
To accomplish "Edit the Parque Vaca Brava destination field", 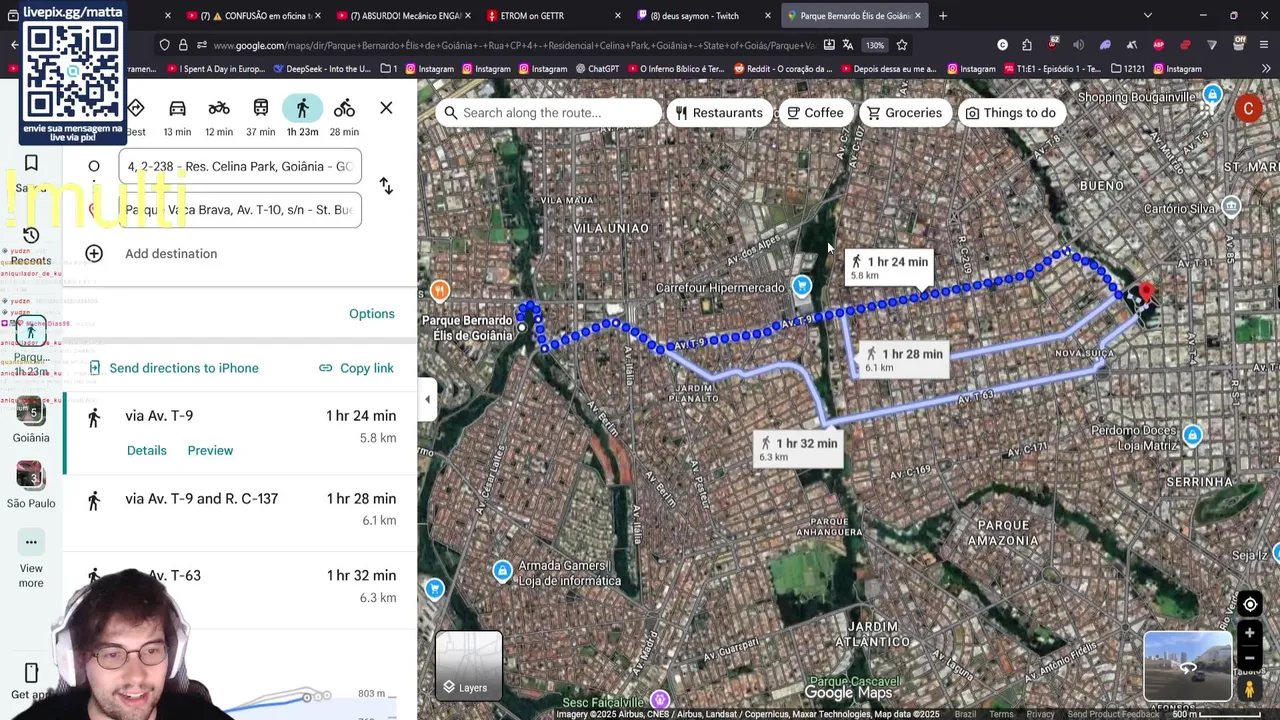I will 240,210.
